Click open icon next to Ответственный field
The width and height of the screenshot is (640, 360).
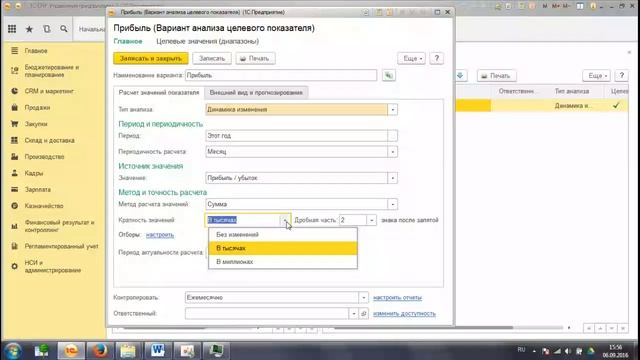pyautogui.click(x=364, y=313)
